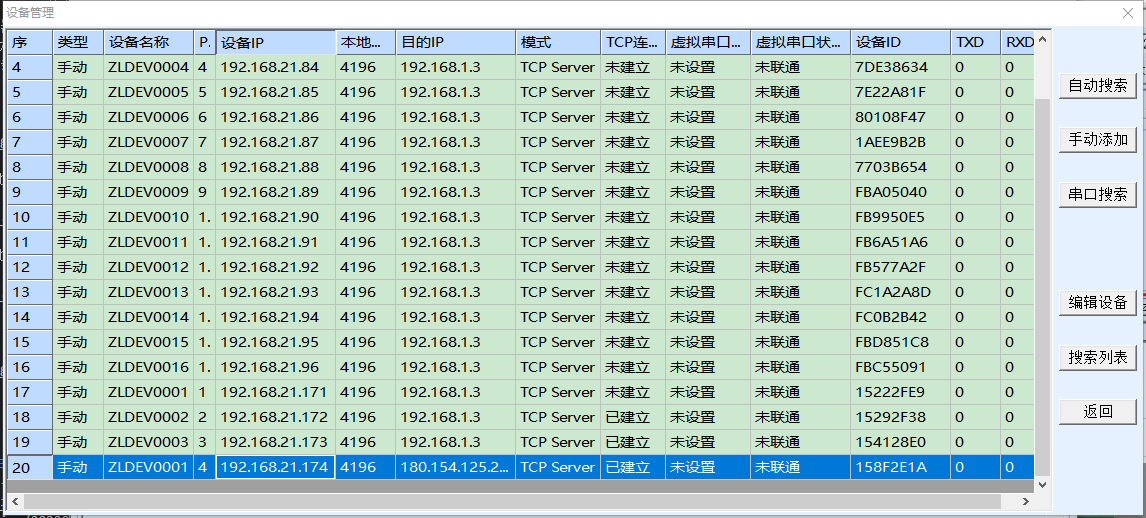The width and height of the screenshot is (1146, 518).
Task: Click the vertical scrollbar thumb
Action: (x=1042, y=287)
